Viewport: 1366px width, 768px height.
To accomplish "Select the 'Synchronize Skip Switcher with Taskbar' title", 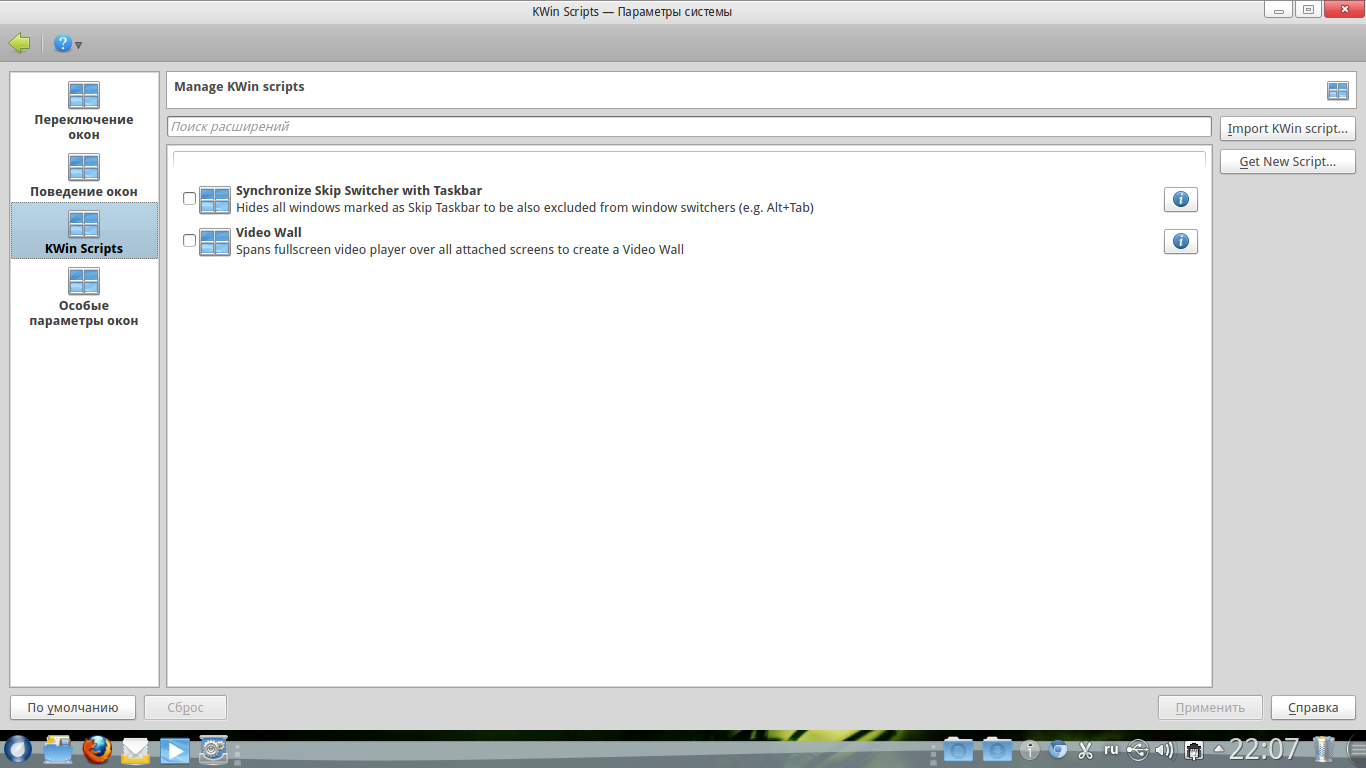I will pyautogui.click(x=359, y=191).
